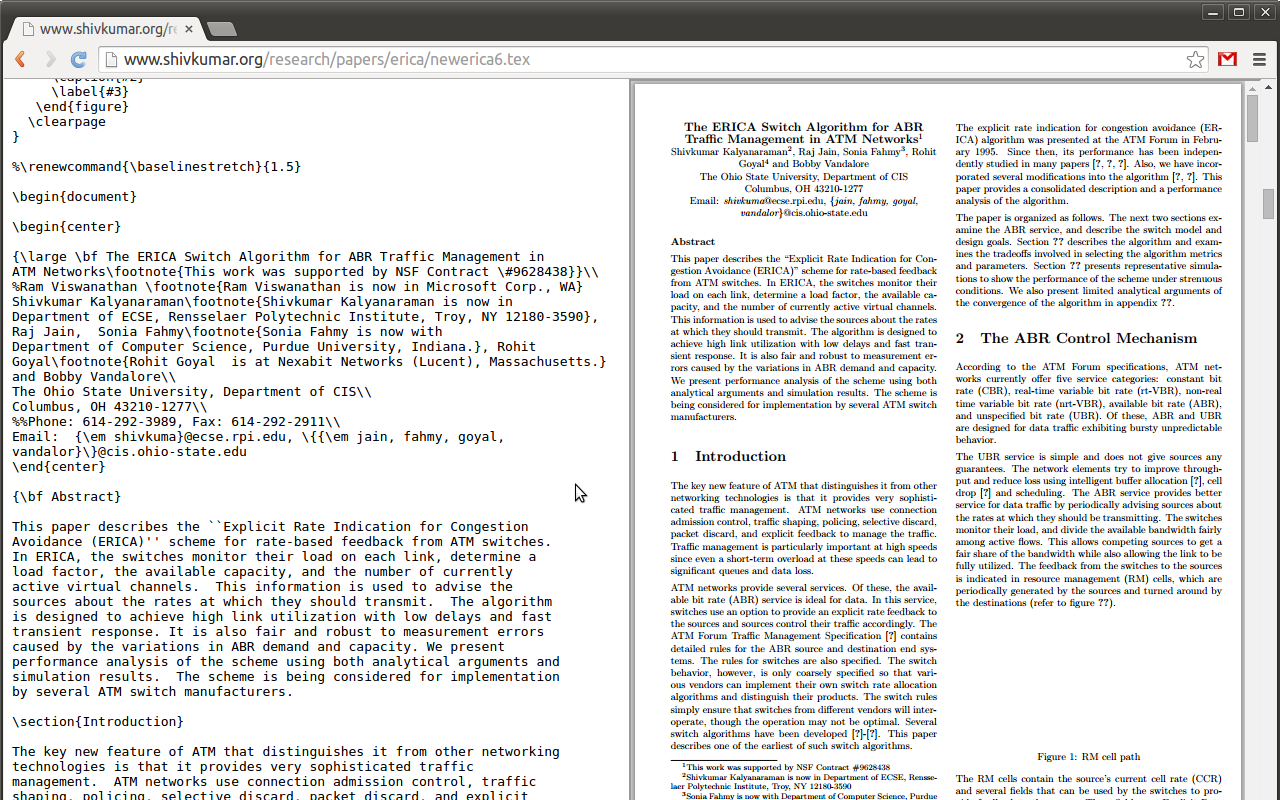Reload the page with the refresh icon

[x=79, y=60]
